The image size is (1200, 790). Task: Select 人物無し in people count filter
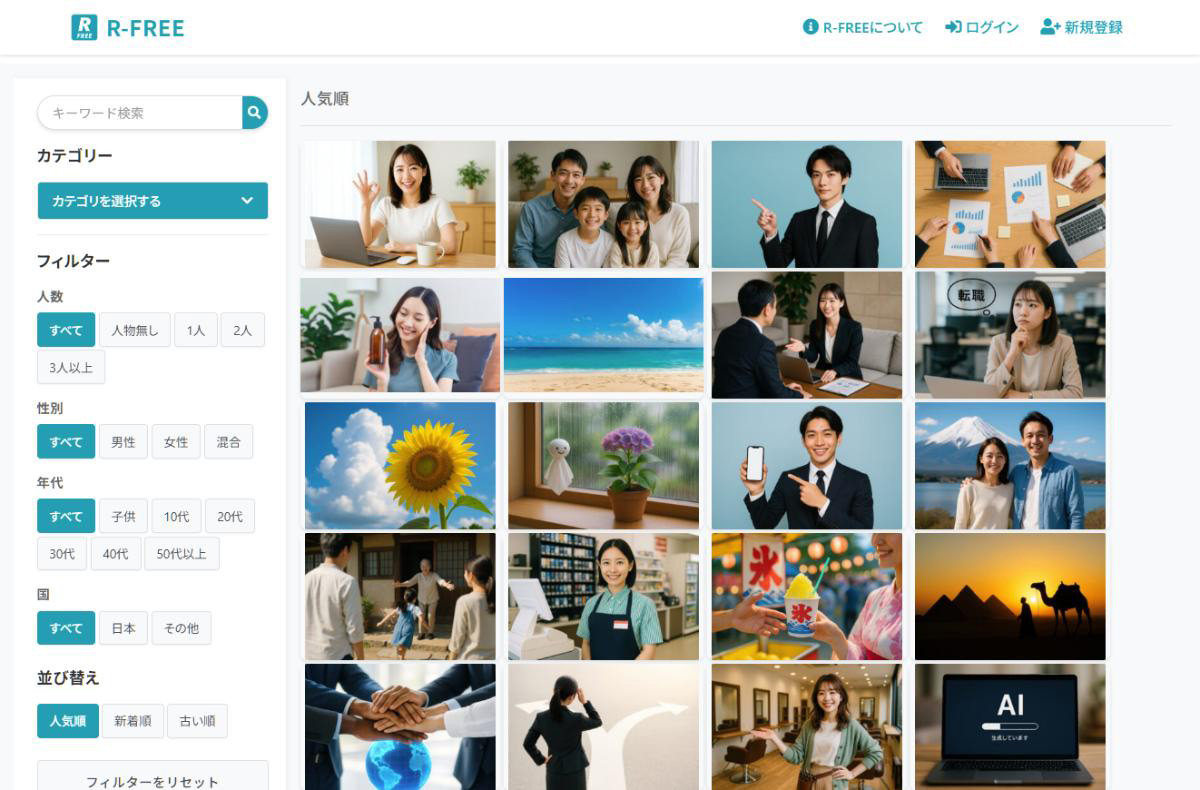pos(134,330)
